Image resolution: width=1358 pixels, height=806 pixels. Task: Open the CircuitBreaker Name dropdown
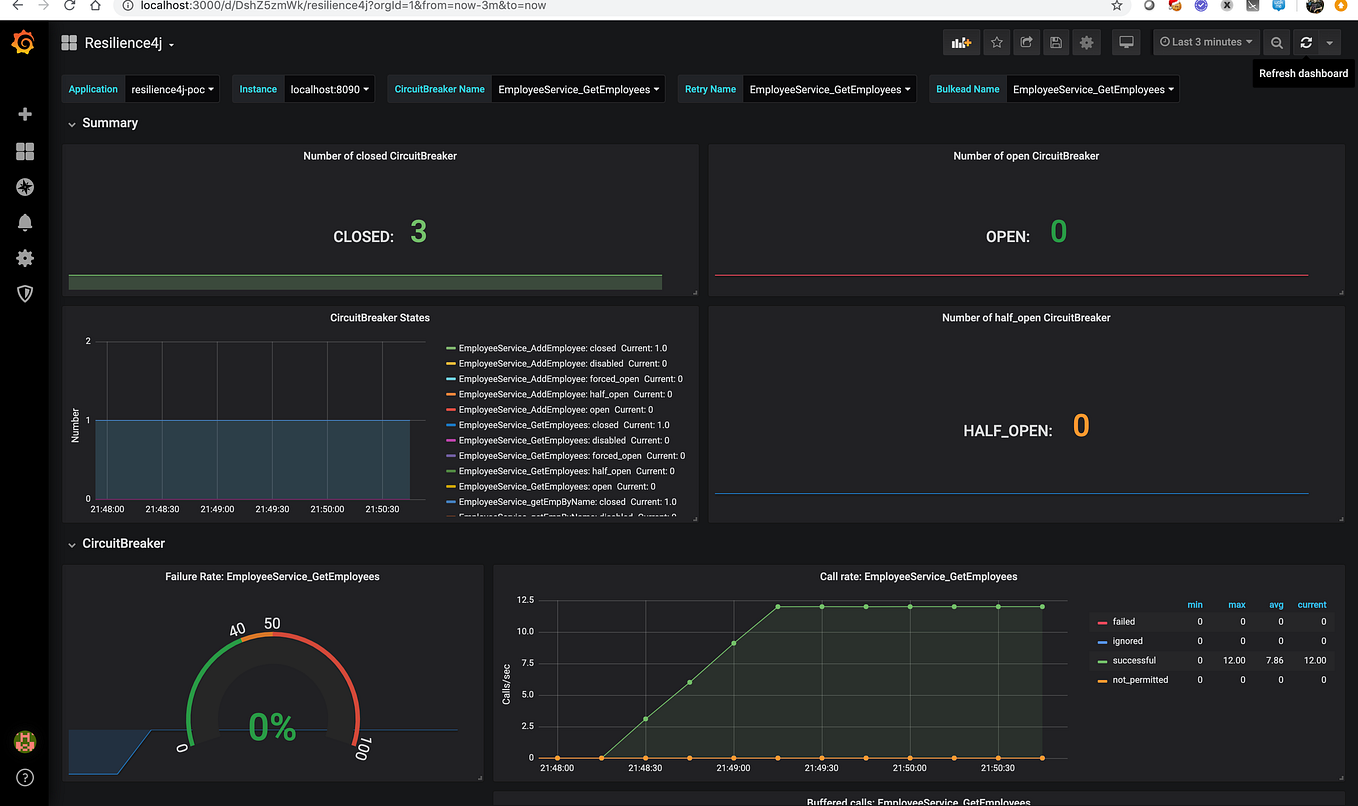pyautogui.click(x=578, y=89)
